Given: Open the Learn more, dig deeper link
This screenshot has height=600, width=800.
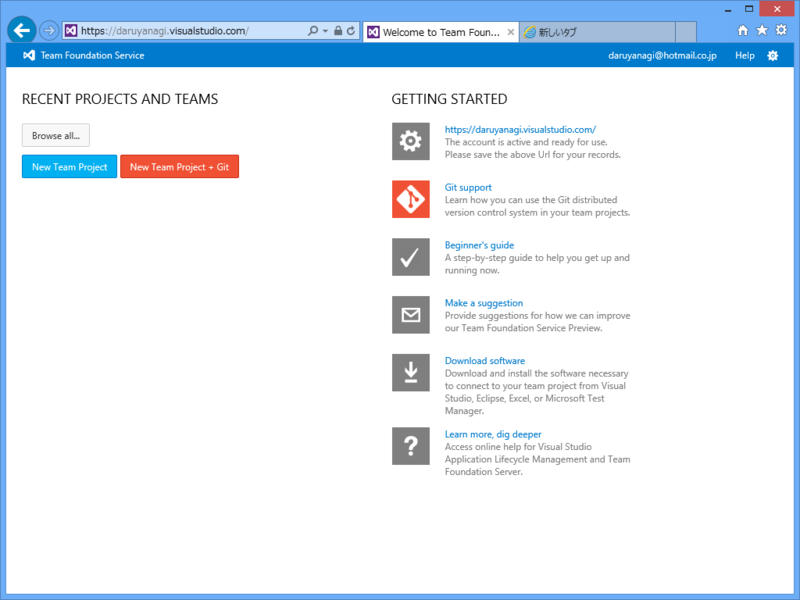Looking at the screenshot, I should click(493, 434).
